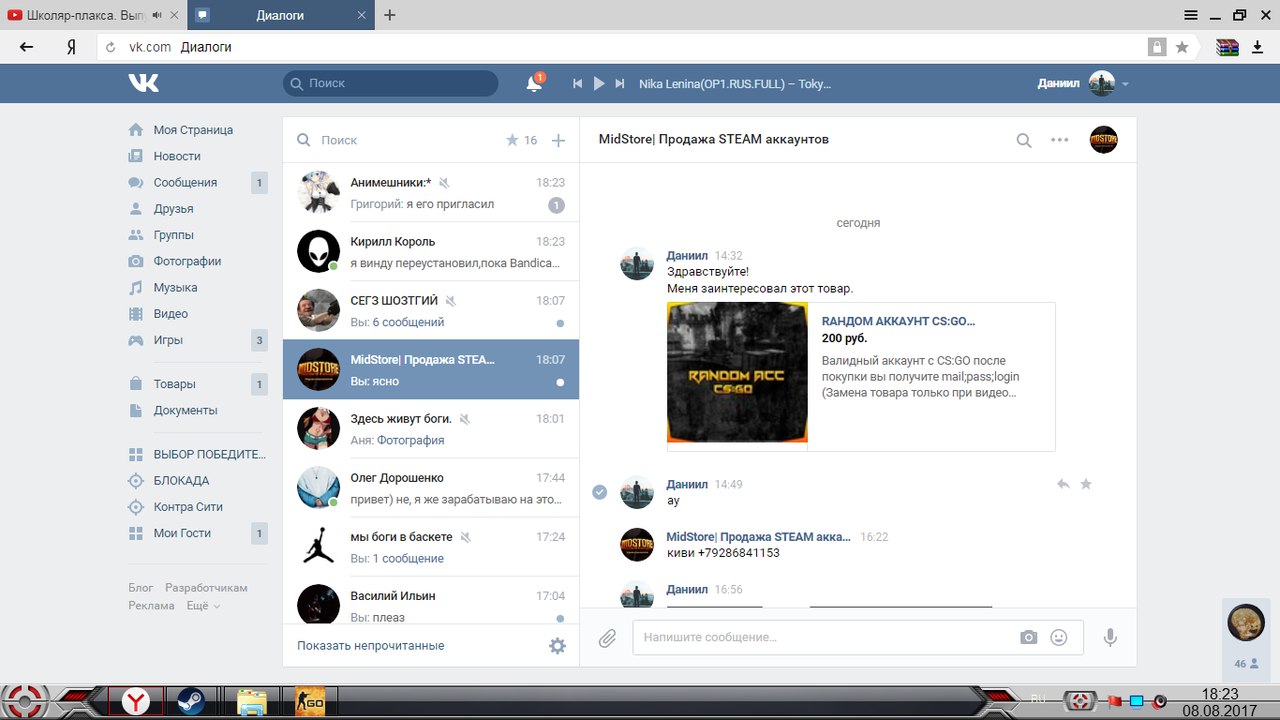
Task: Open the Кирилл Король conversation
Action: click(431, 252)
